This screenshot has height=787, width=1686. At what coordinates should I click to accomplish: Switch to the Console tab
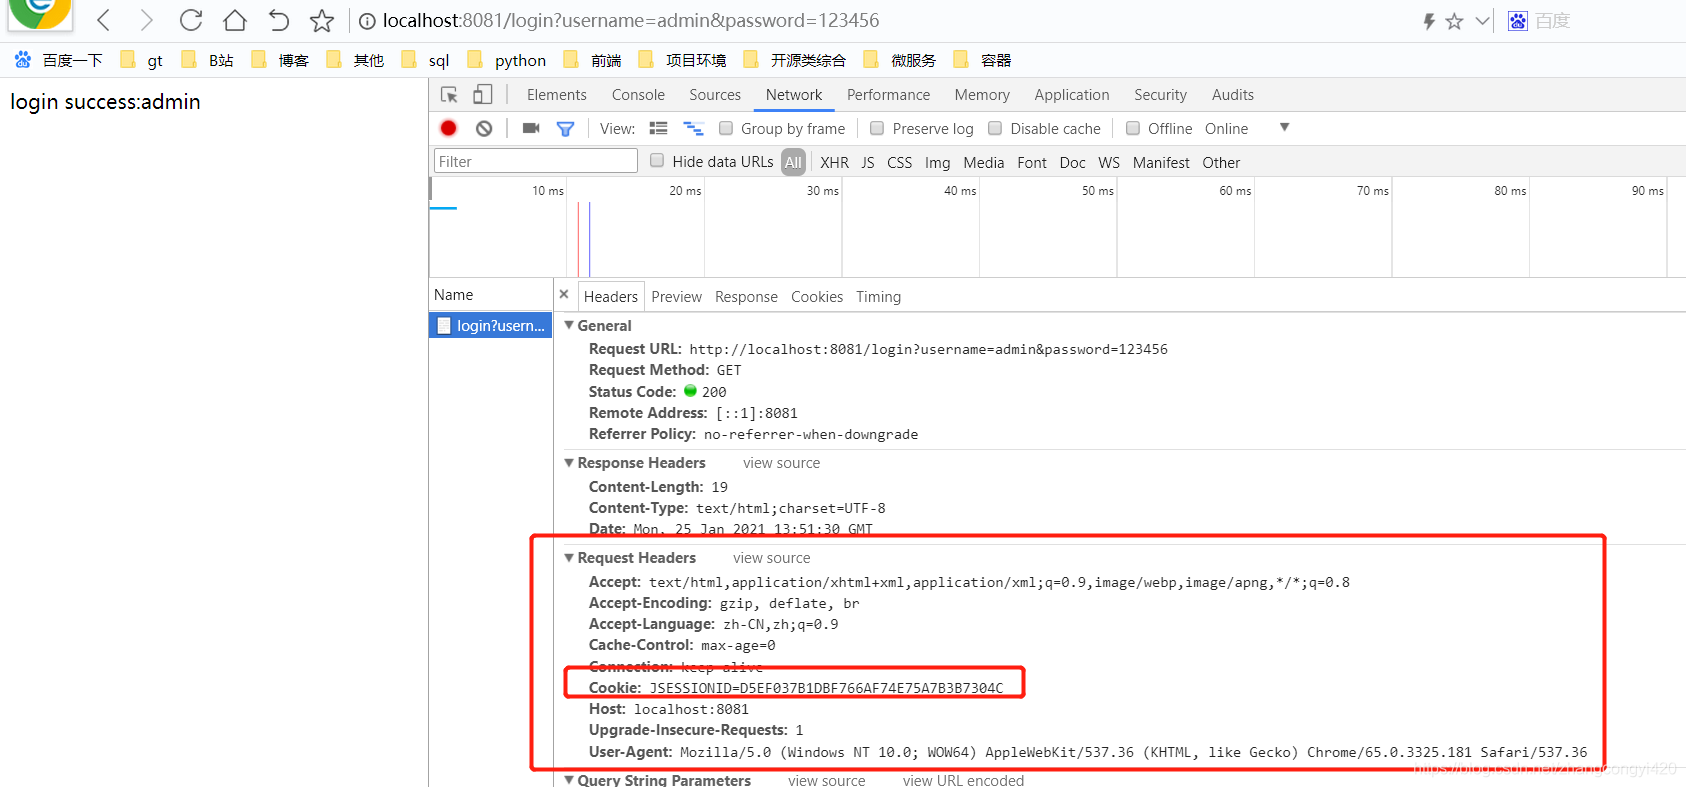(x=638, y=95)
